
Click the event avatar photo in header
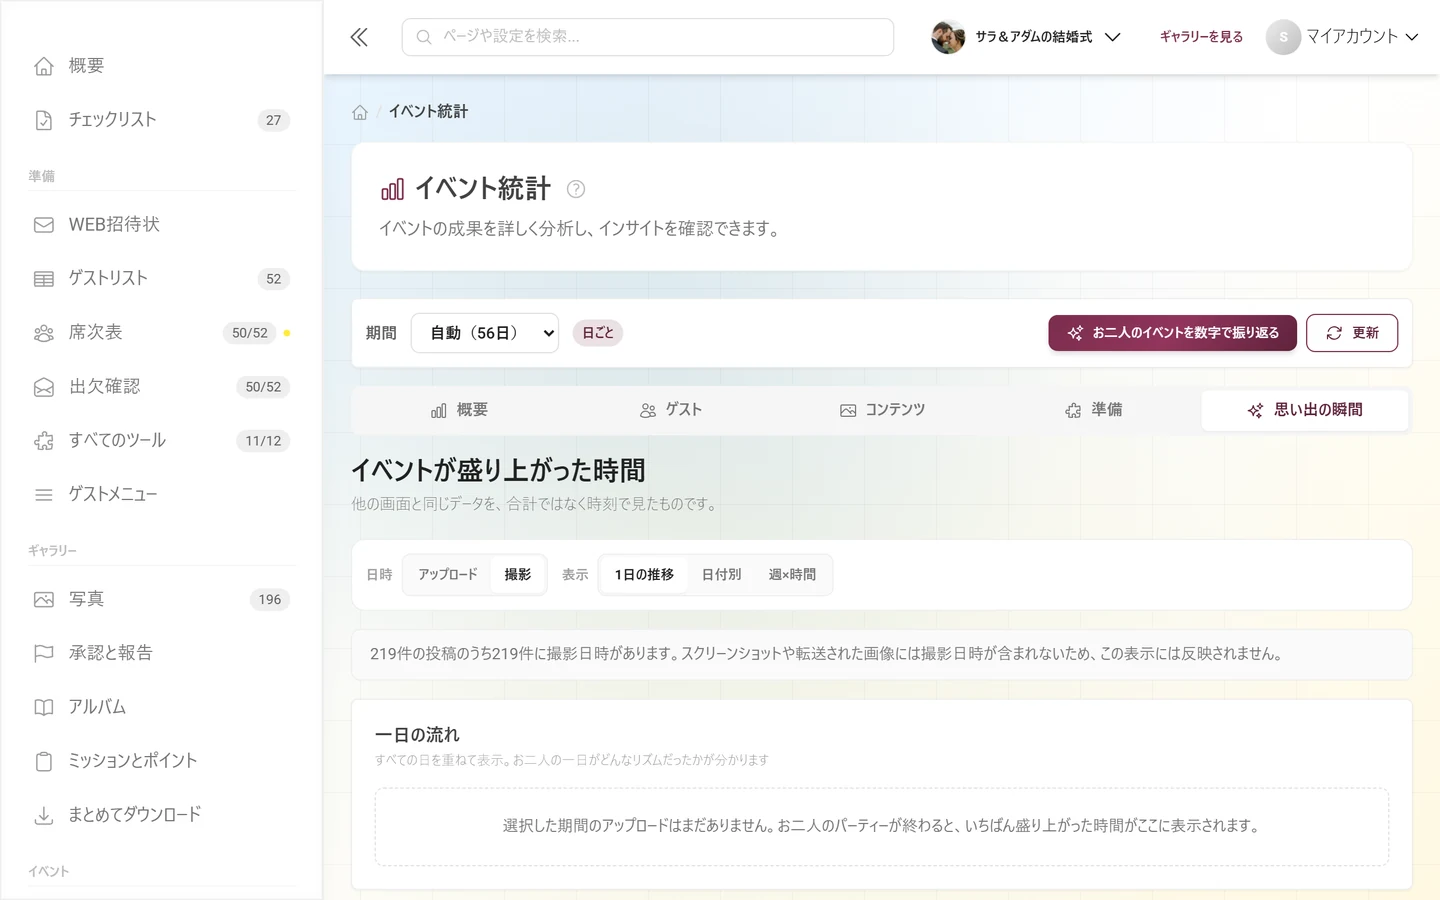(948, 37)
